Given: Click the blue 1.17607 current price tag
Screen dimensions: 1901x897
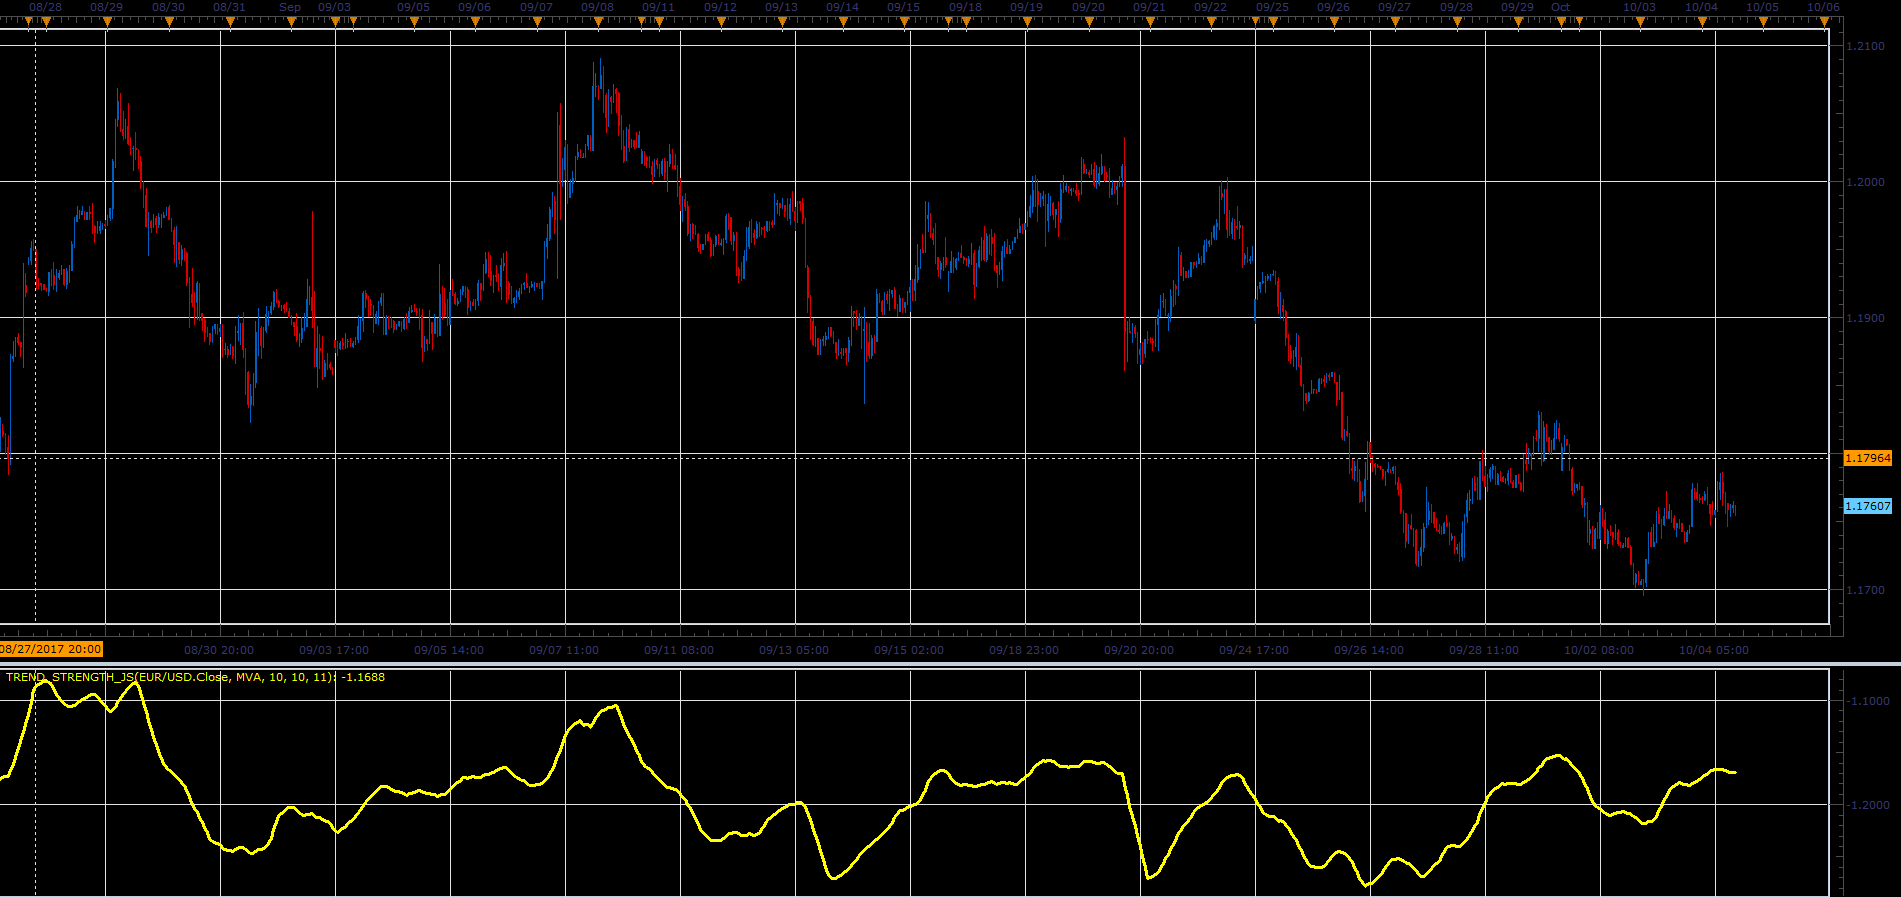Looking at the screenshot, I should (1868, 506).
